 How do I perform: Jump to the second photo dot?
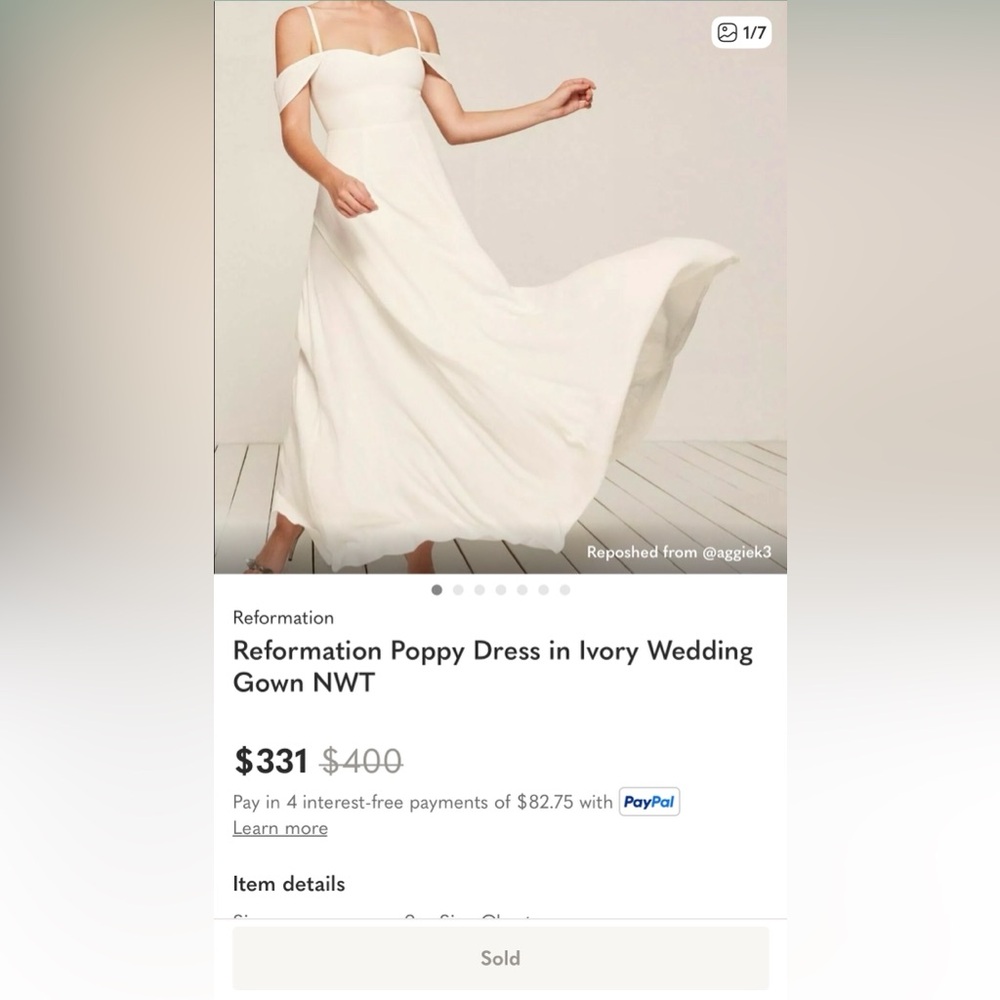458,590
